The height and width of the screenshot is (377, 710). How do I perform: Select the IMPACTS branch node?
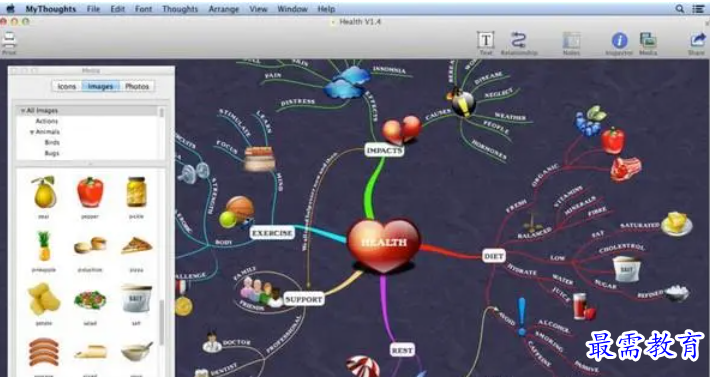[x=384, y=150]
